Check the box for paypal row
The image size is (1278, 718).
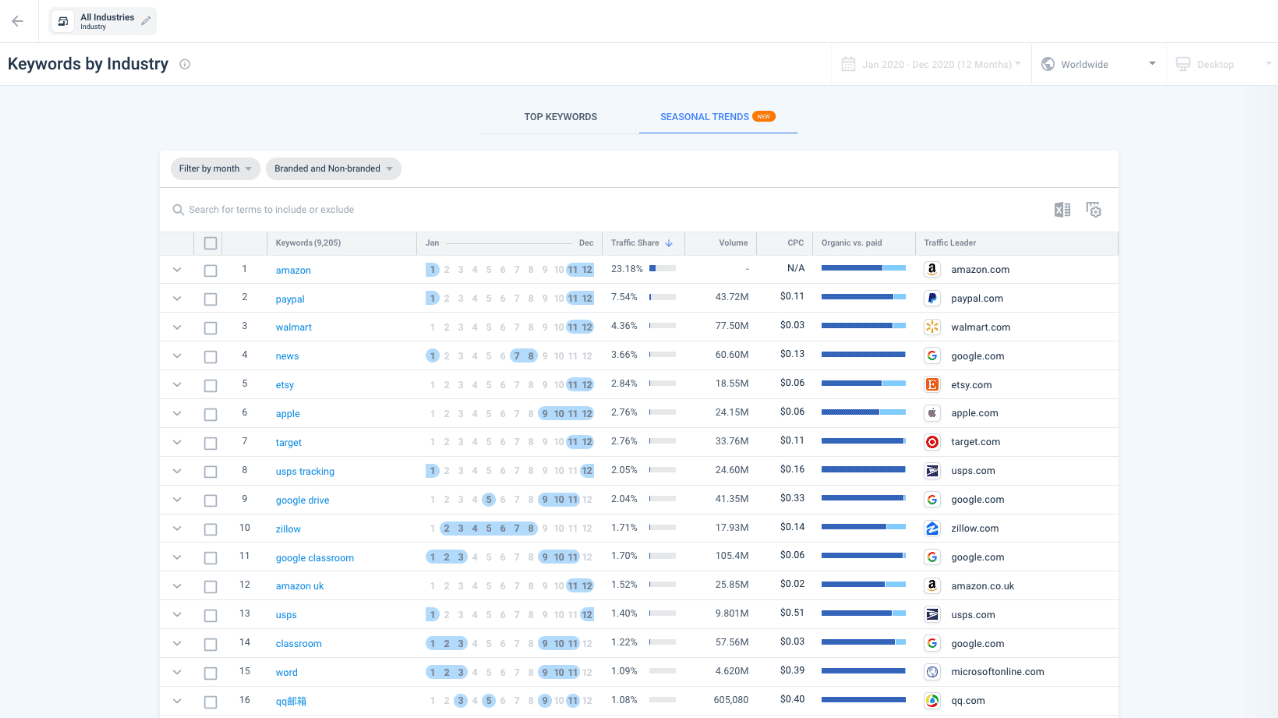tap(210, 299)
